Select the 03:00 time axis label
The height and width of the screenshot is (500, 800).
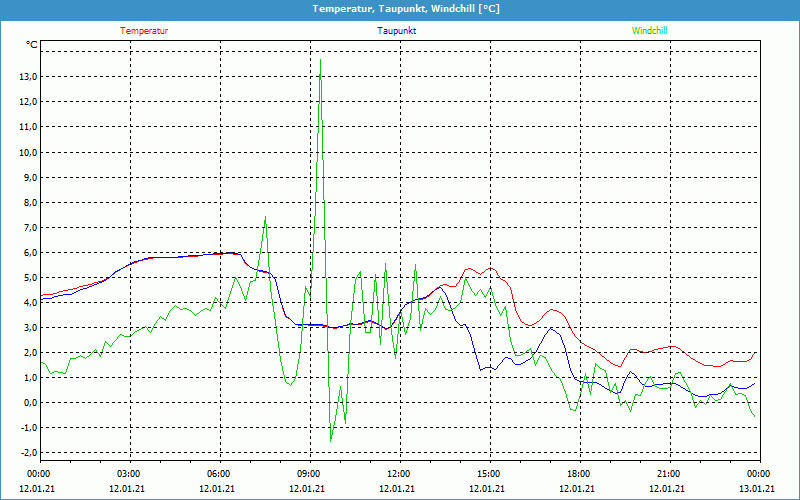click(x=129, y=473)
